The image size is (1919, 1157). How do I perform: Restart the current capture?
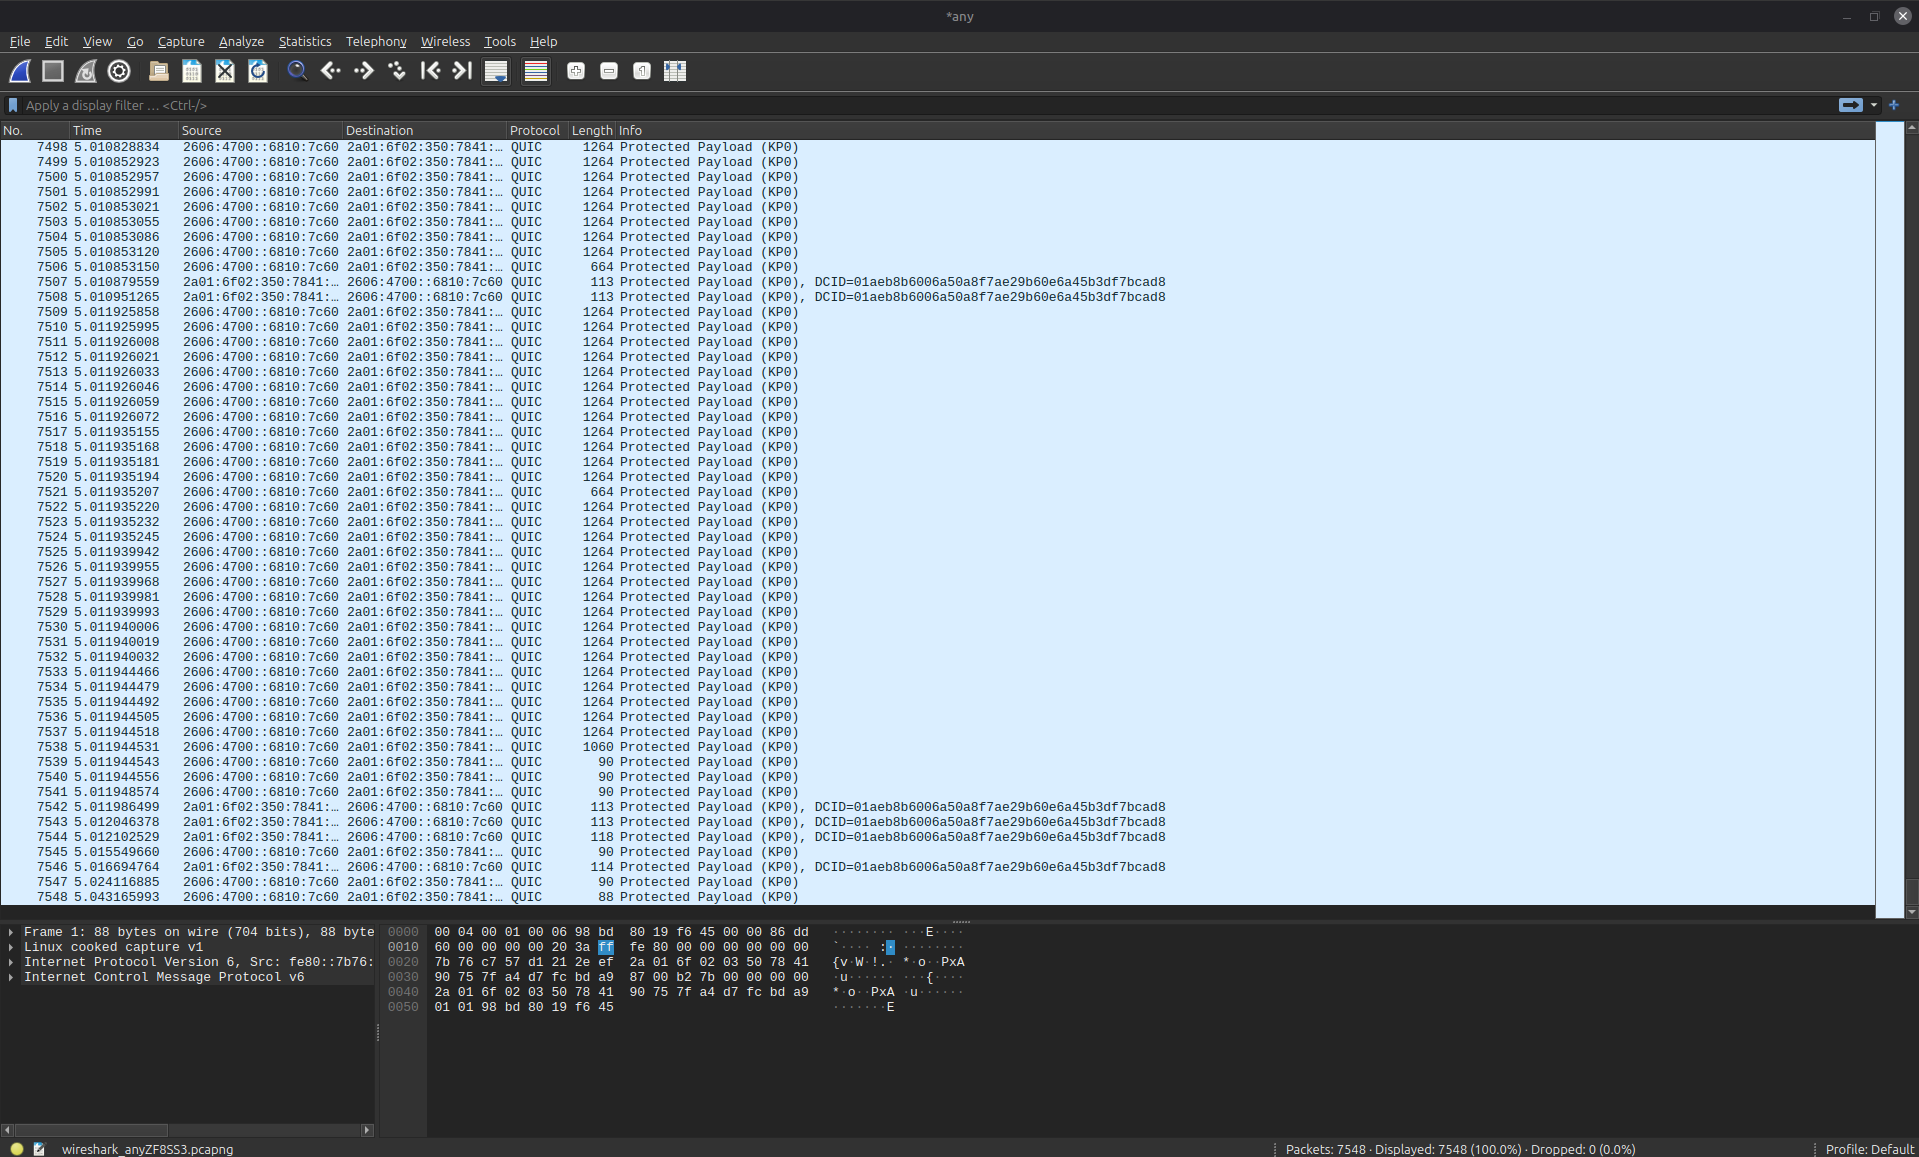click(x=86, y=71)
